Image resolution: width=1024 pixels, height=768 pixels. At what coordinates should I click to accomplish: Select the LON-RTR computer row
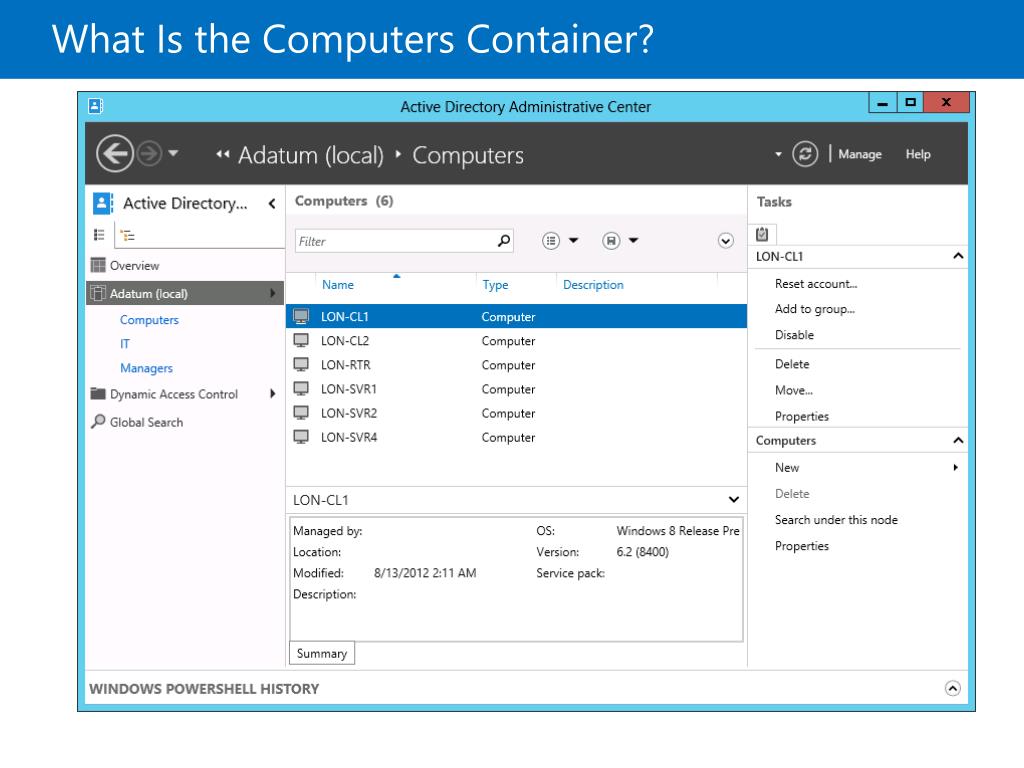(x=517, y=365)
